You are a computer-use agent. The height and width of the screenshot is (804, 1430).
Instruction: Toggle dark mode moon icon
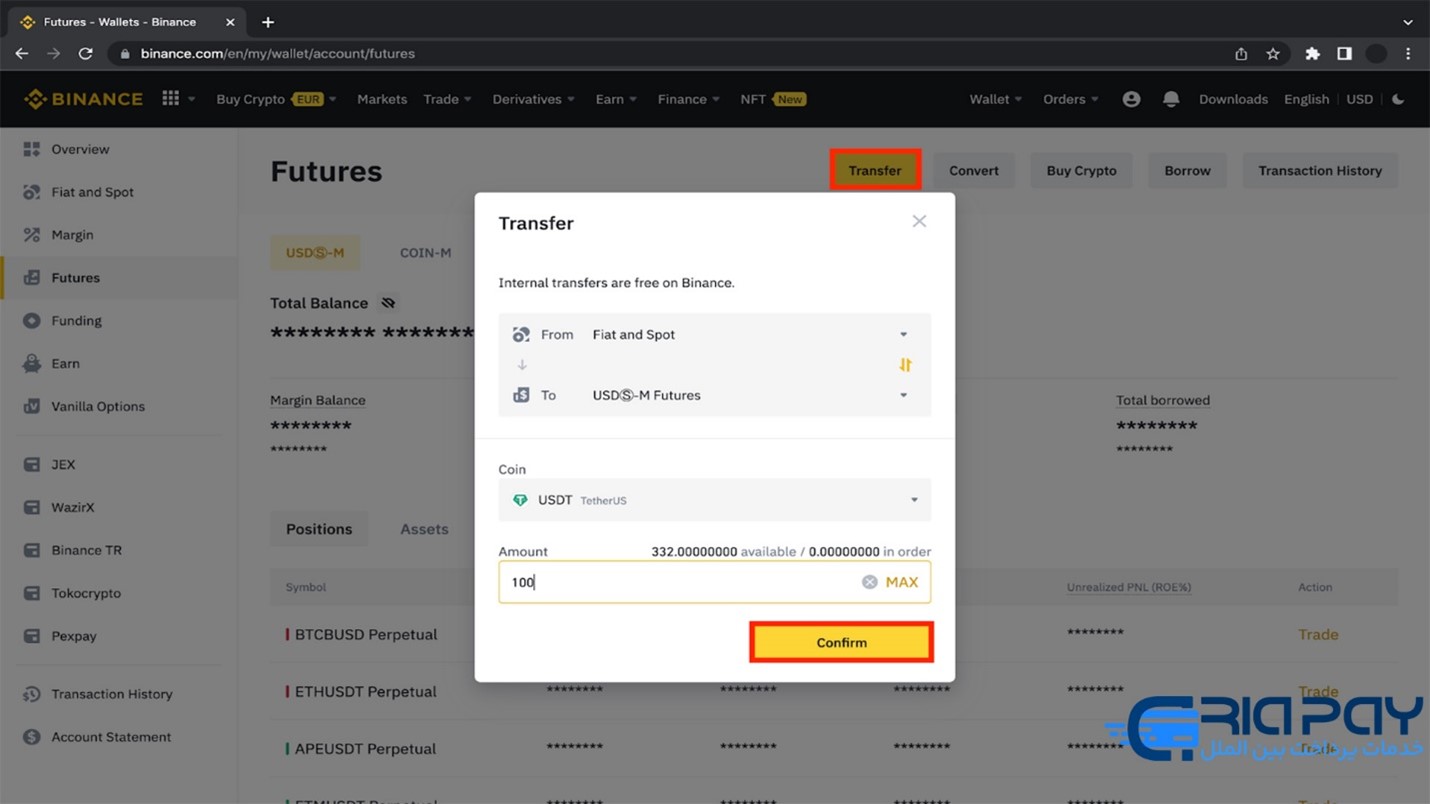tap(1398, 99)
